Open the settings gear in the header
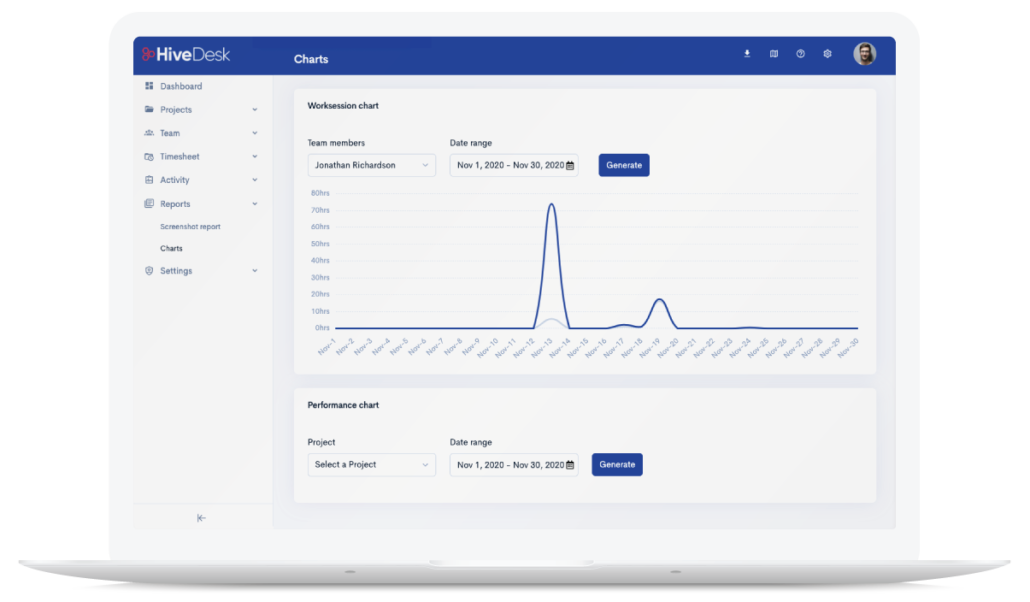The image size is (1030, 602). tap(827, 54)
